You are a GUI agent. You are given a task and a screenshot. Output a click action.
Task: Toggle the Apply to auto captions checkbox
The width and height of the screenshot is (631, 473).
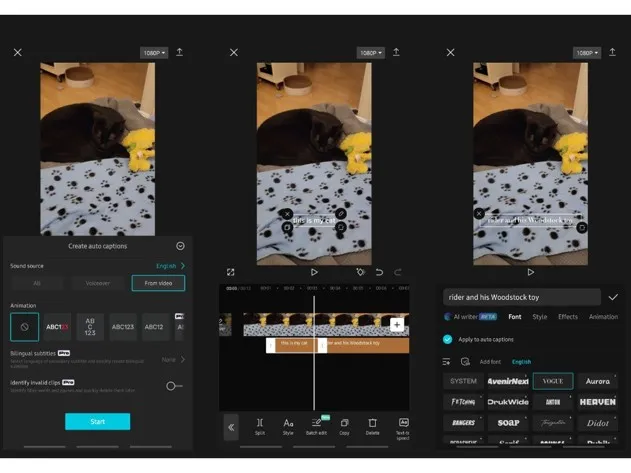447,339
